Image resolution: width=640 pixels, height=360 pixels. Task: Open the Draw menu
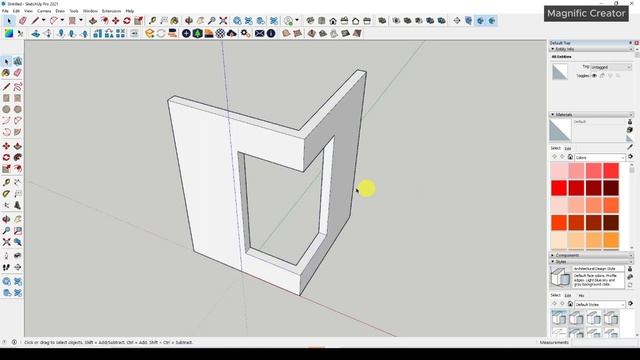[x=60, y=11]
